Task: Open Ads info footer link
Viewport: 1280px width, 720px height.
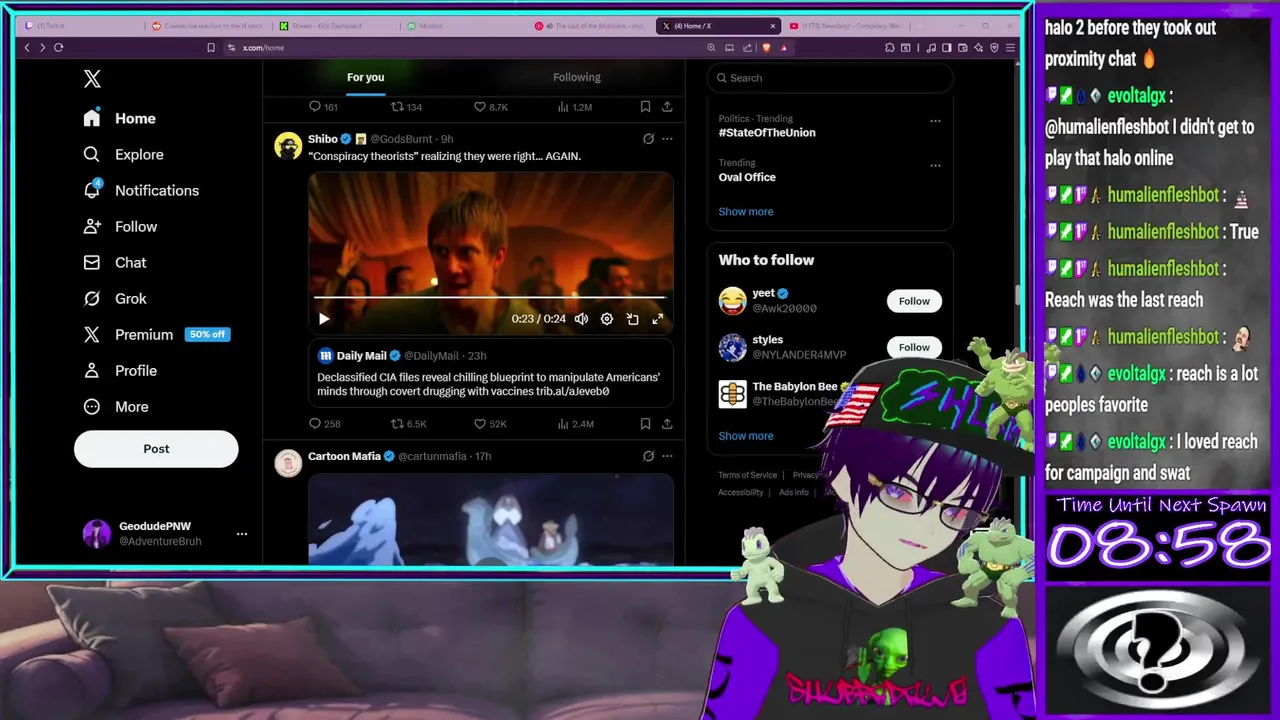Action: coord(794,492)
